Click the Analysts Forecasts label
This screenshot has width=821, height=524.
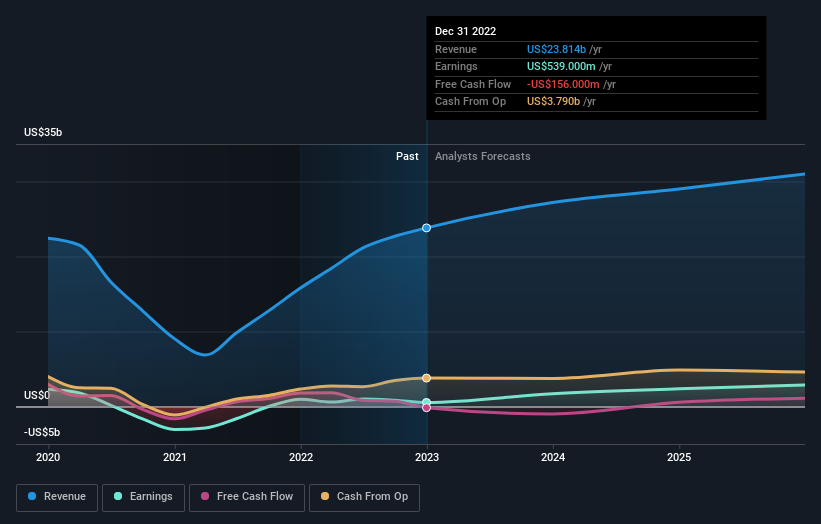pyautogui.click(x=483, y=156)
